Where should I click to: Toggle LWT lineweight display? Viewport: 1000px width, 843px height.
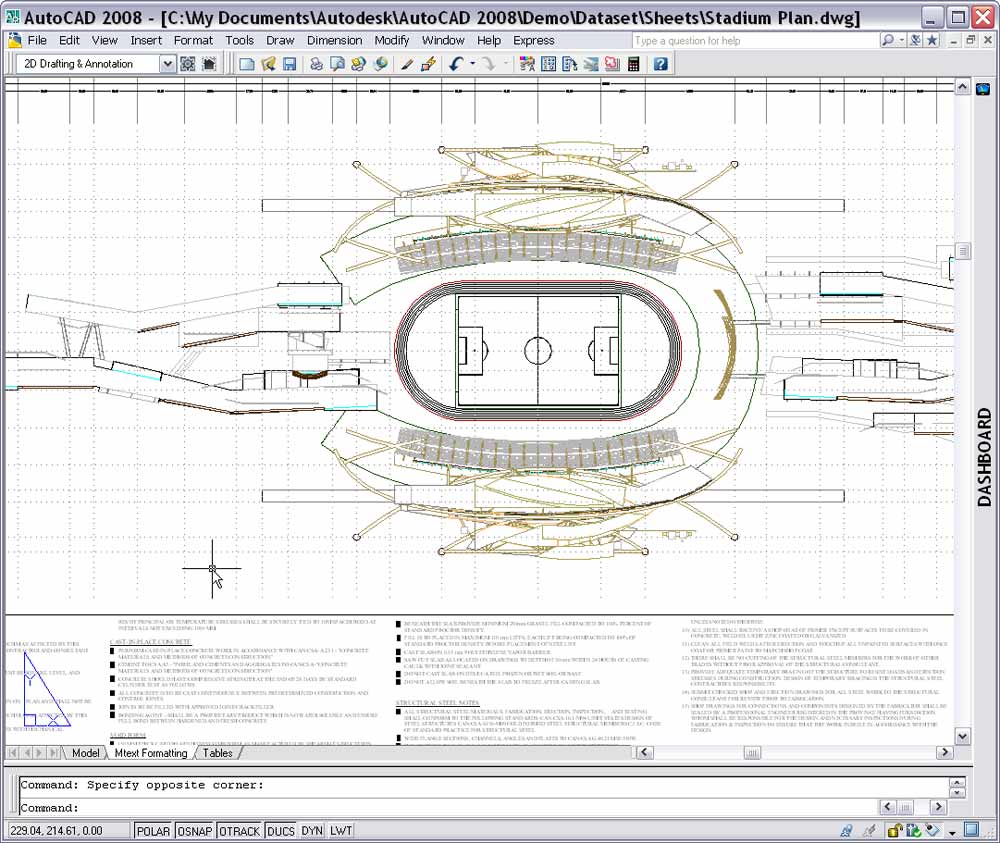pyautogui.click(x=341, y=830)
